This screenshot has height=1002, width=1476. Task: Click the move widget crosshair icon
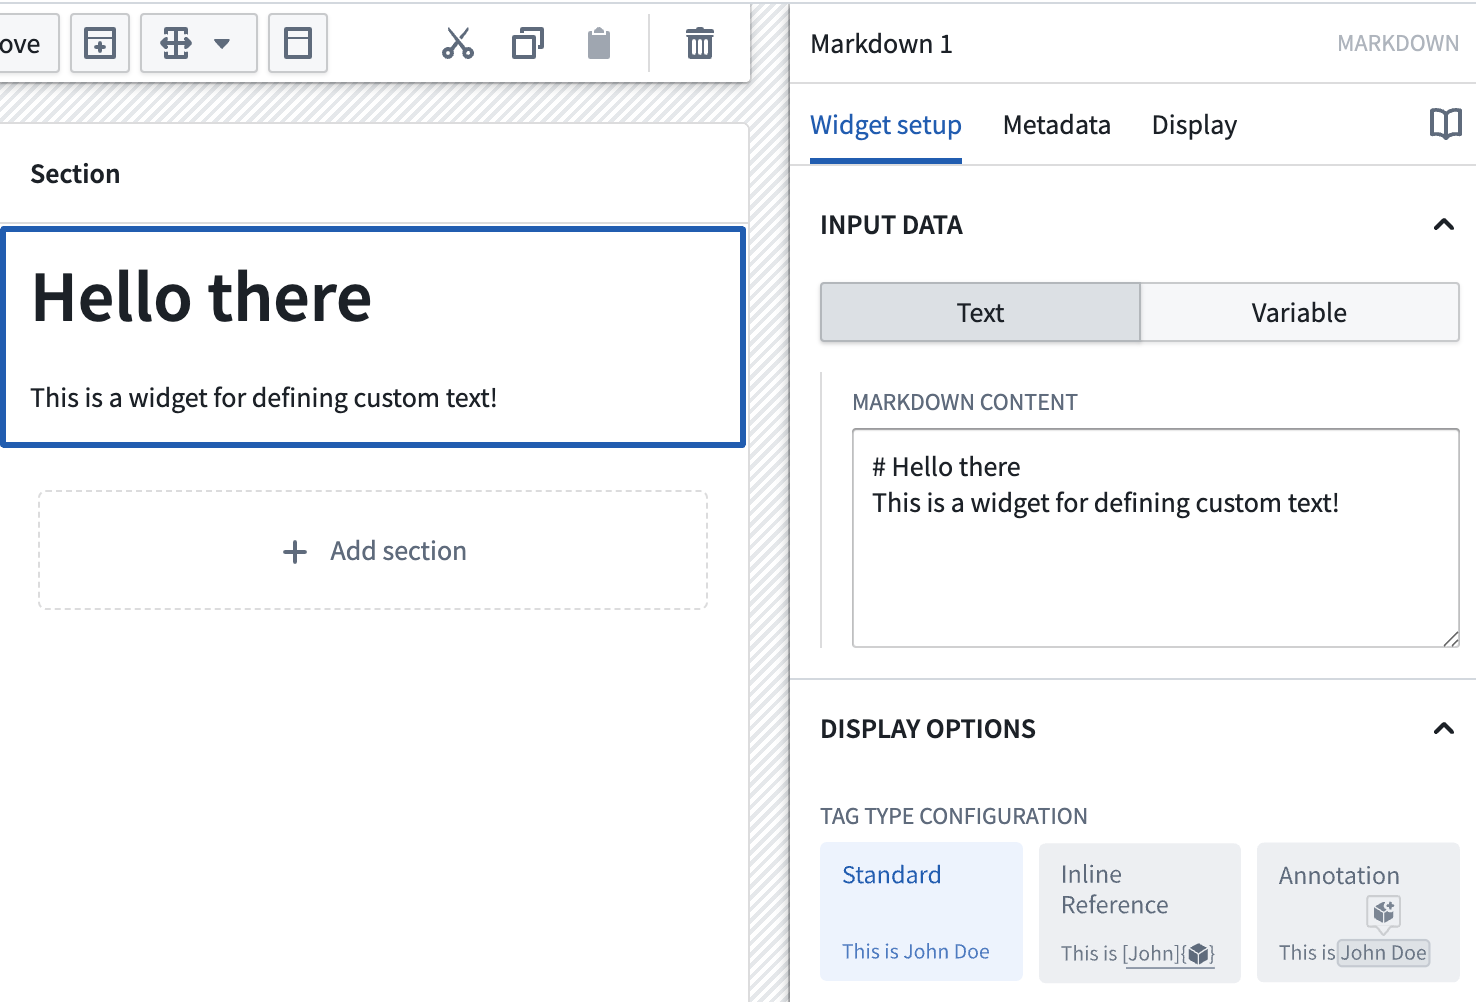pos(176,43)
